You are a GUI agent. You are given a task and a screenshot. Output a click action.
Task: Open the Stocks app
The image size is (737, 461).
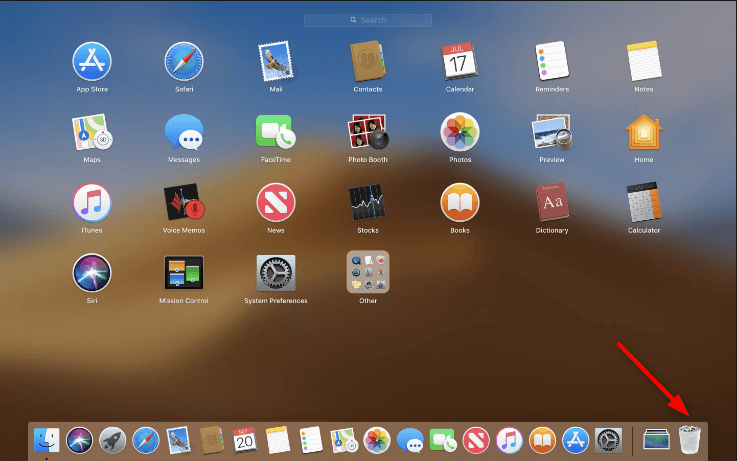pyautogui.click(x=368, y=203)
